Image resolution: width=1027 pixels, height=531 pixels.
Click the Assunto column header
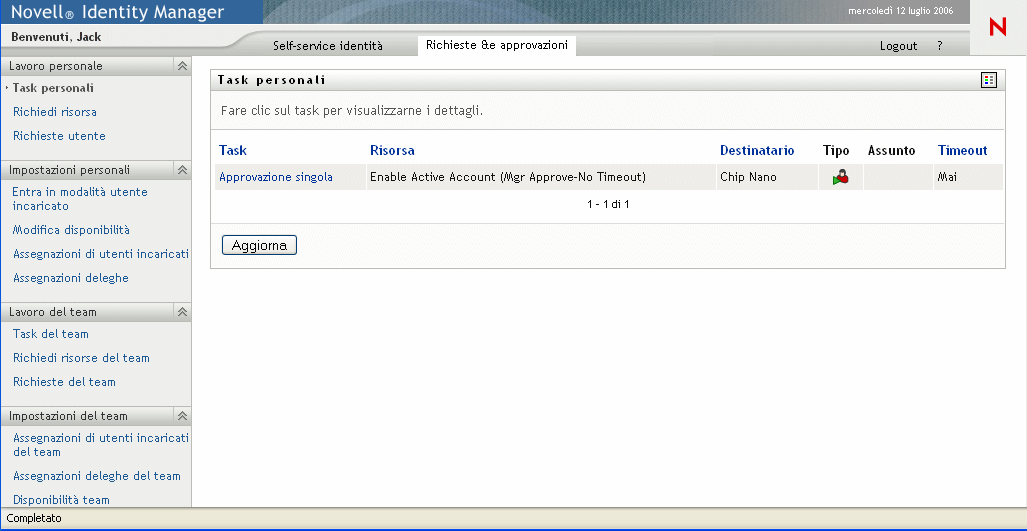[x=891, y=151]
